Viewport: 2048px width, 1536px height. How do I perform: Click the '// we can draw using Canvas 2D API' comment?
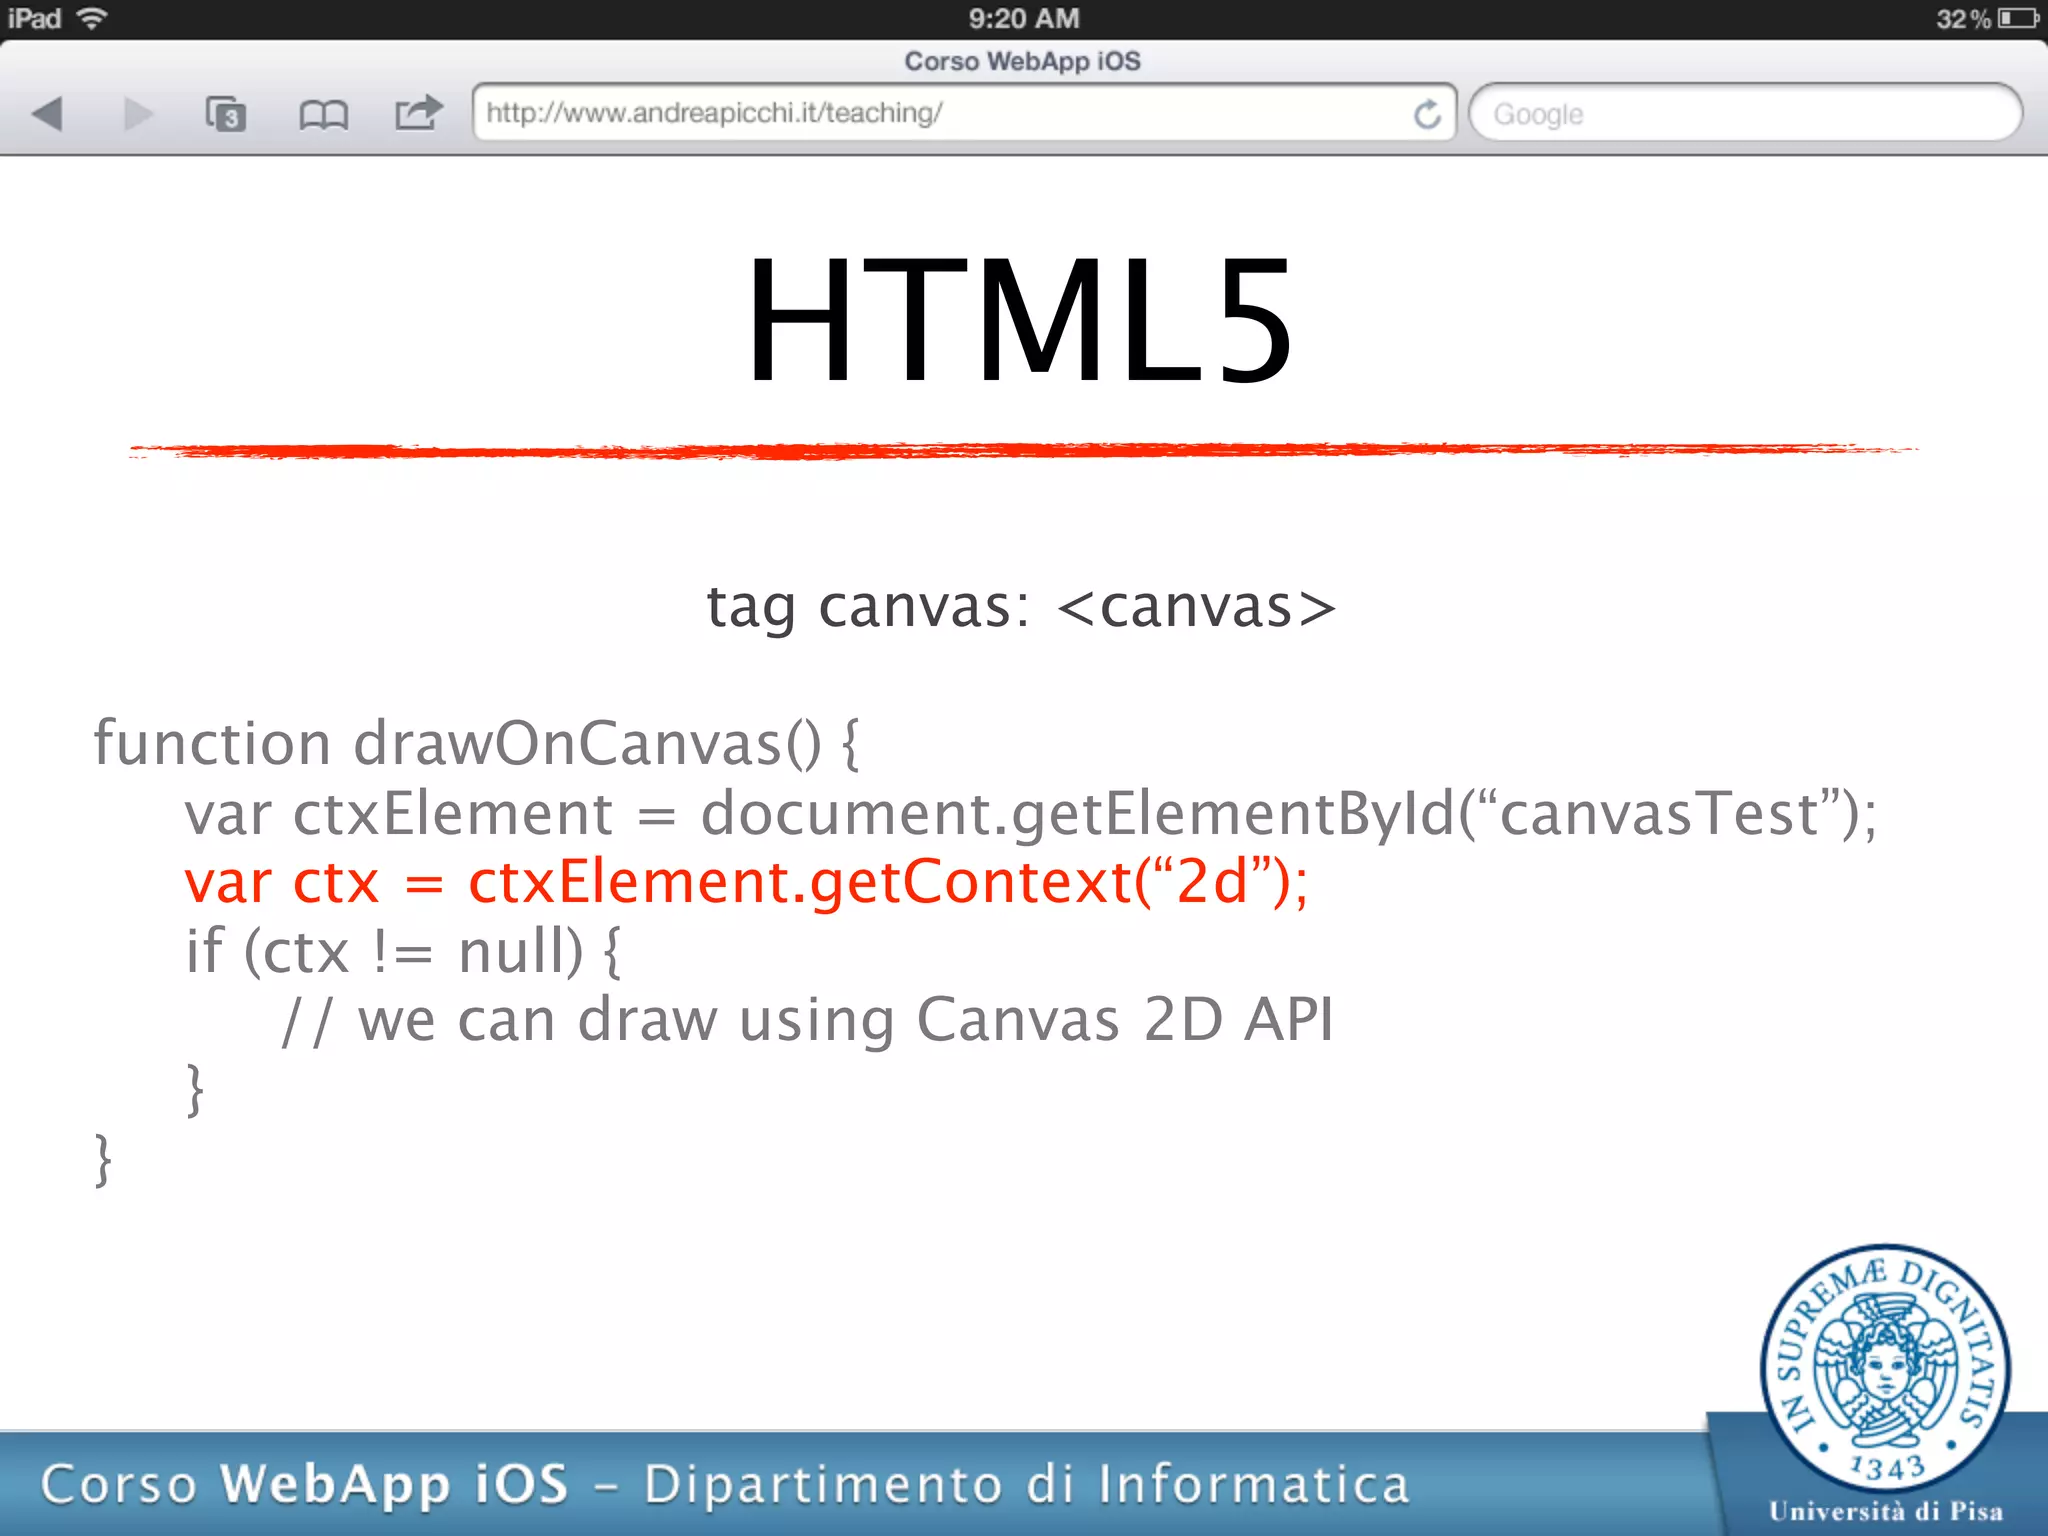click(x=807, y=1020)
